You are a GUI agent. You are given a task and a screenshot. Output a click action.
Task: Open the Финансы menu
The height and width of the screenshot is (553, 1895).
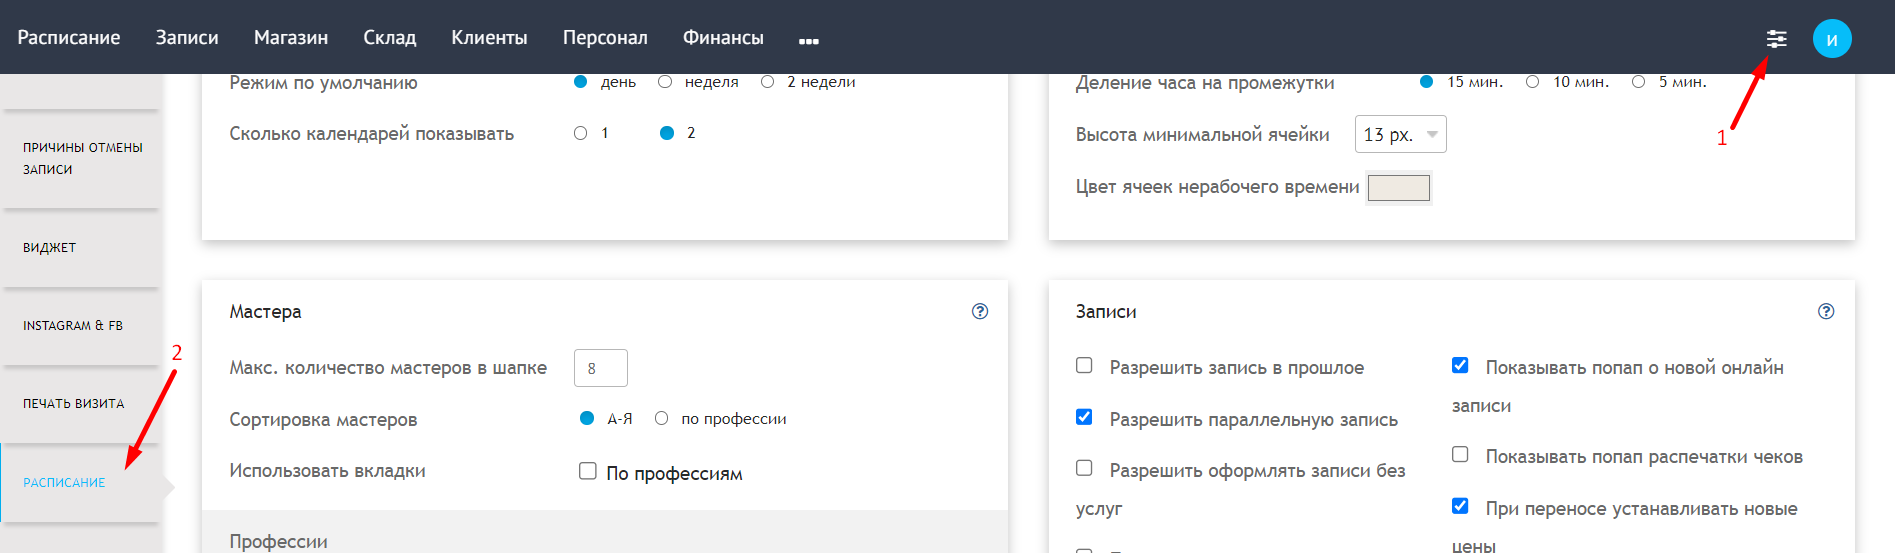723,37
